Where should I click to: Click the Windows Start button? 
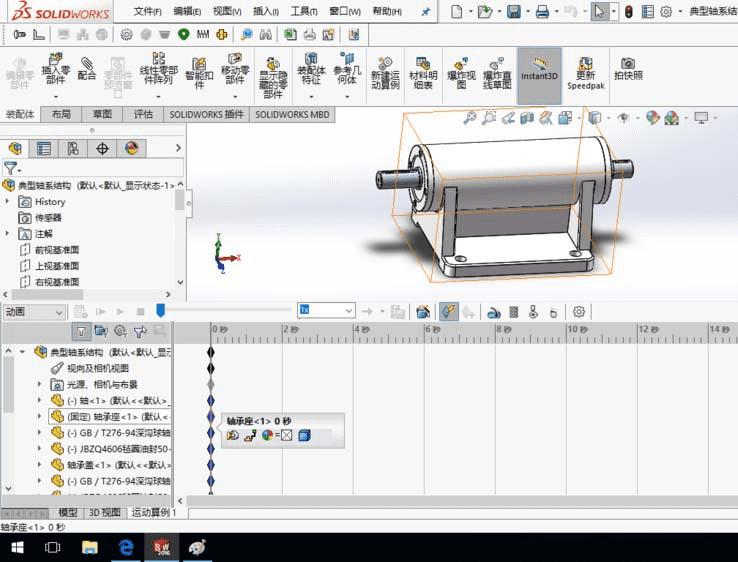(x=17, y=547)
